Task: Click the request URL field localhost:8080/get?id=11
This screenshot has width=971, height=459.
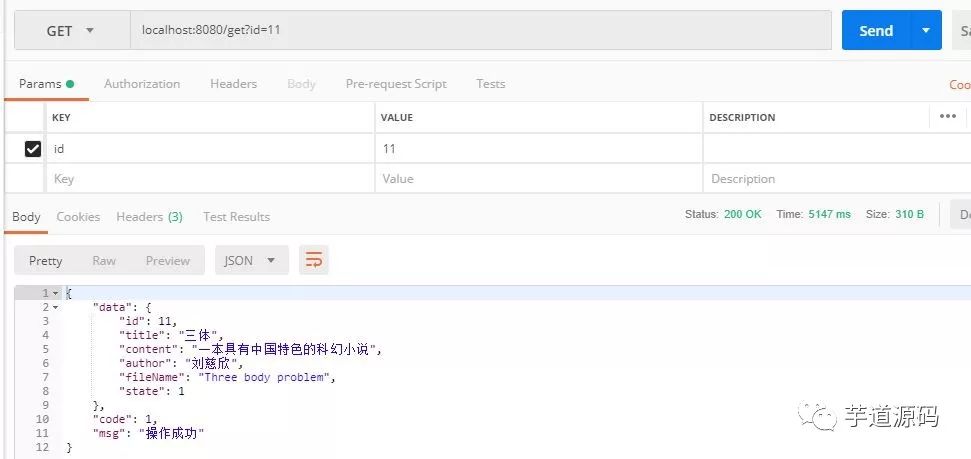Action: click(x=481, y=30)
